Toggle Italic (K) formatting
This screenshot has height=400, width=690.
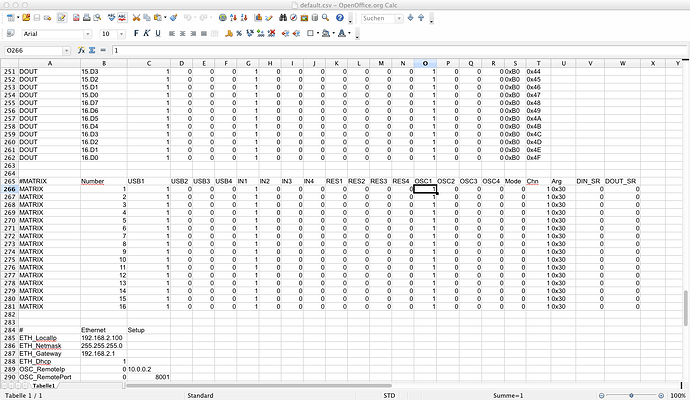147,33
